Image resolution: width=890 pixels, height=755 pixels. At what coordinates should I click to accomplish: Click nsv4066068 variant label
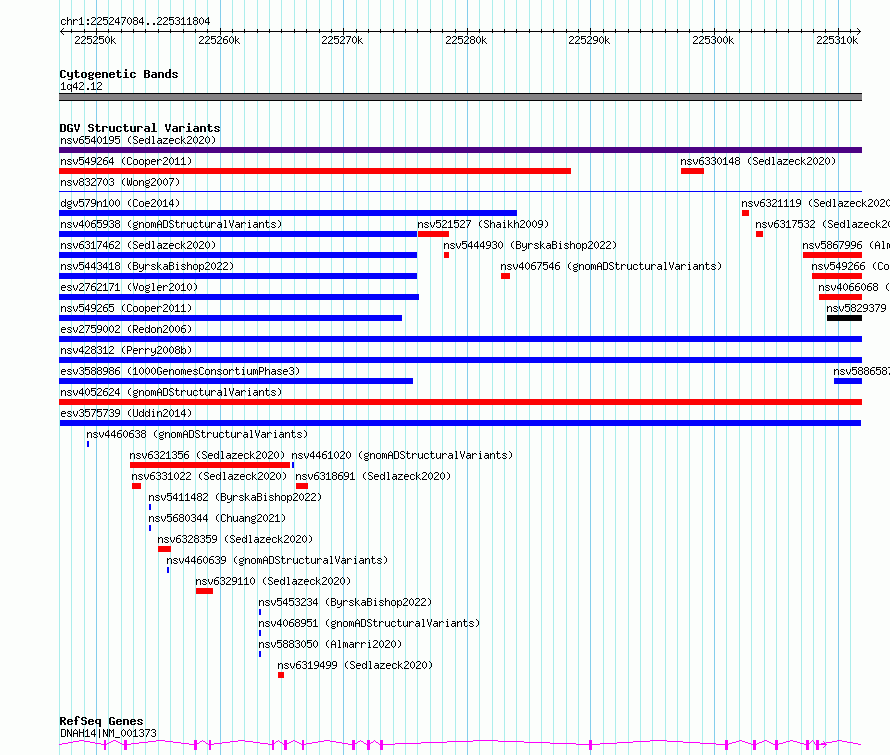(854, 287)
